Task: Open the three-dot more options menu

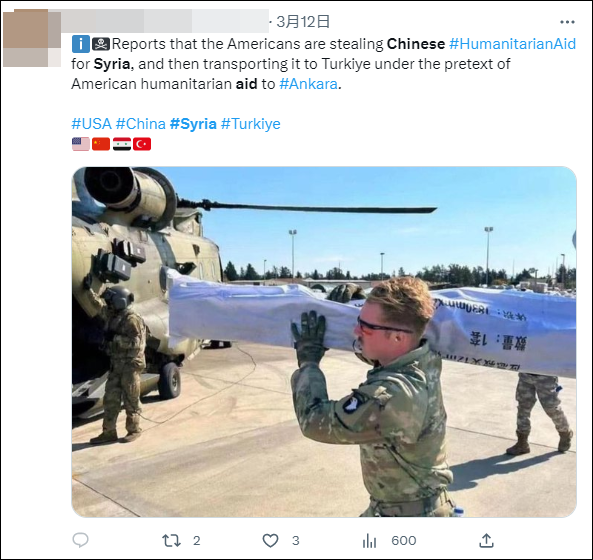Action: pyautogui.click(x=567, y=22)
